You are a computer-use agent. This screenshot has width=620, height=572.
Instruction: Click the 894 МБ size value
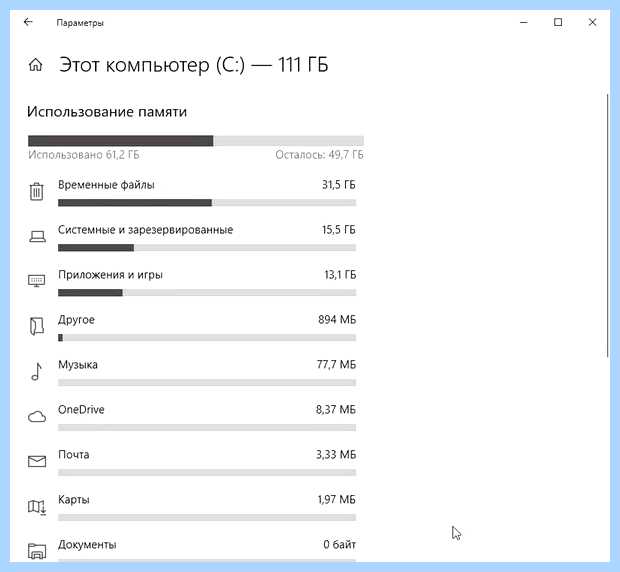[x=337, y=319]
